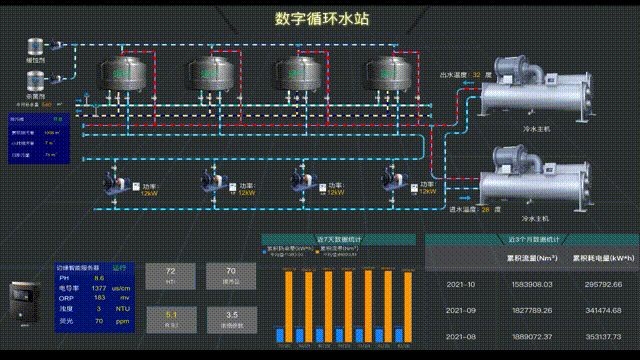Screen dimensions: 640x360
Task: Click the 累积流量(Nm³) column header
Action: [532, 258]
